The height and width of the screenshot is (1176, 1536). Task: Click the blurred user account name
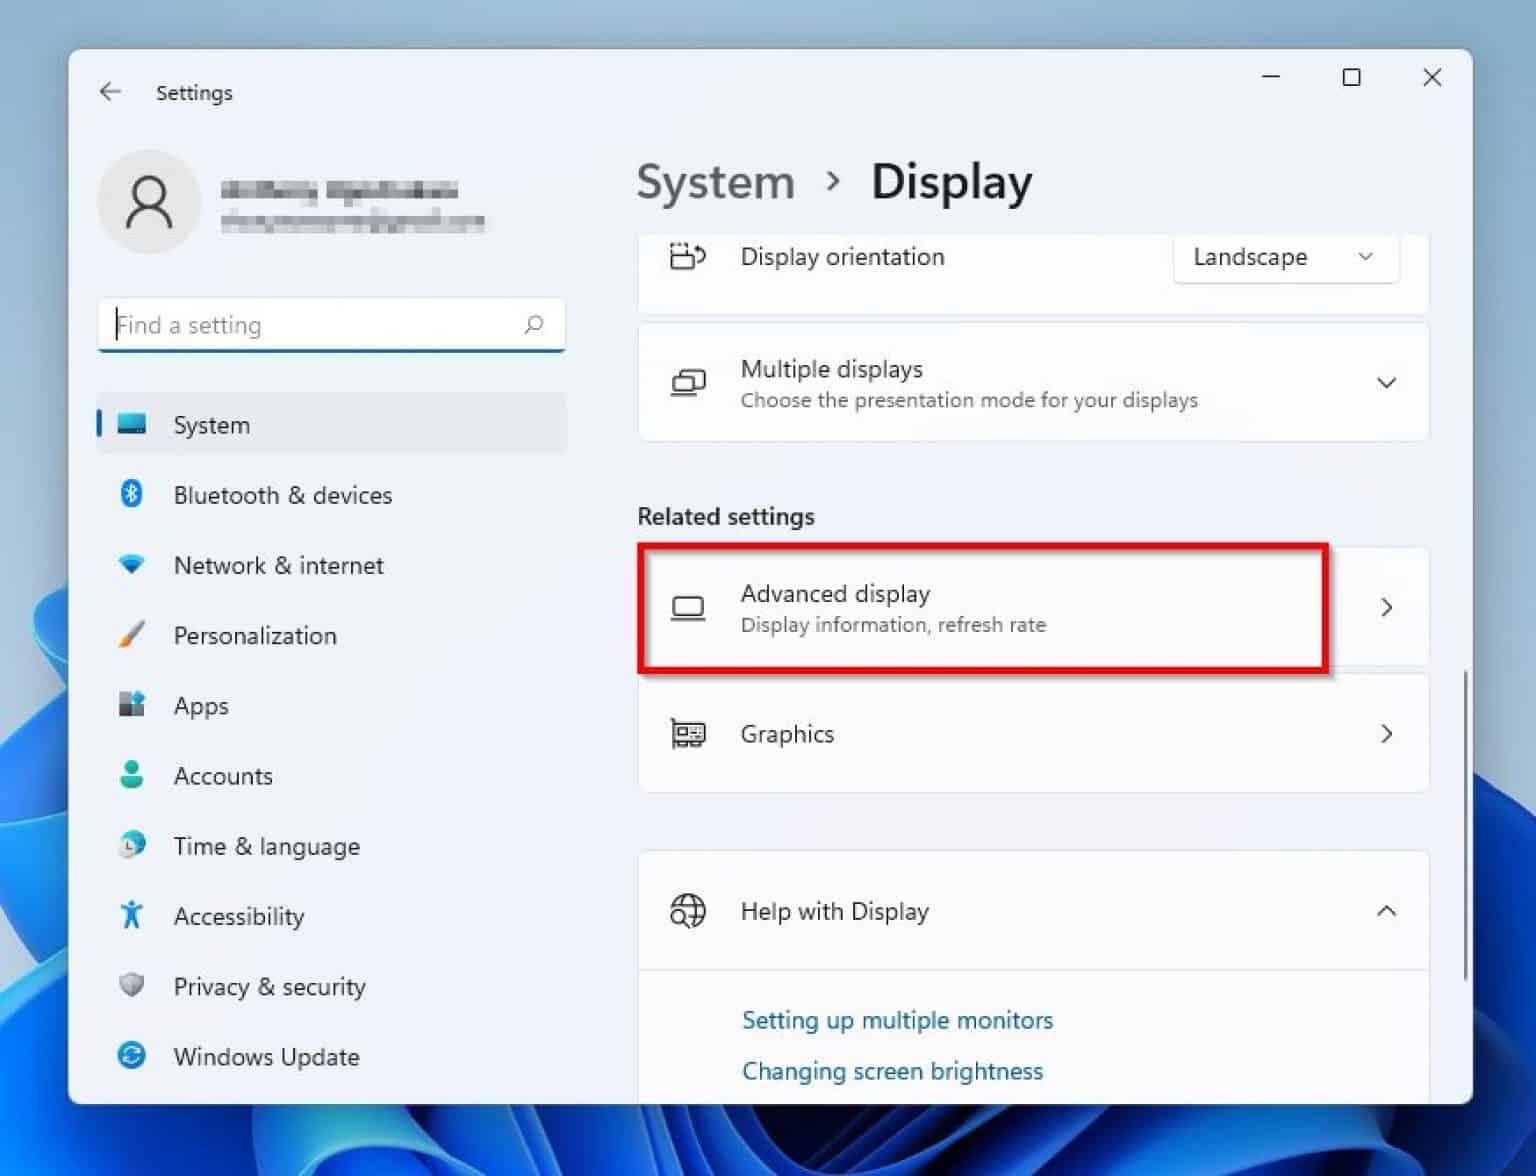point(339,190)
